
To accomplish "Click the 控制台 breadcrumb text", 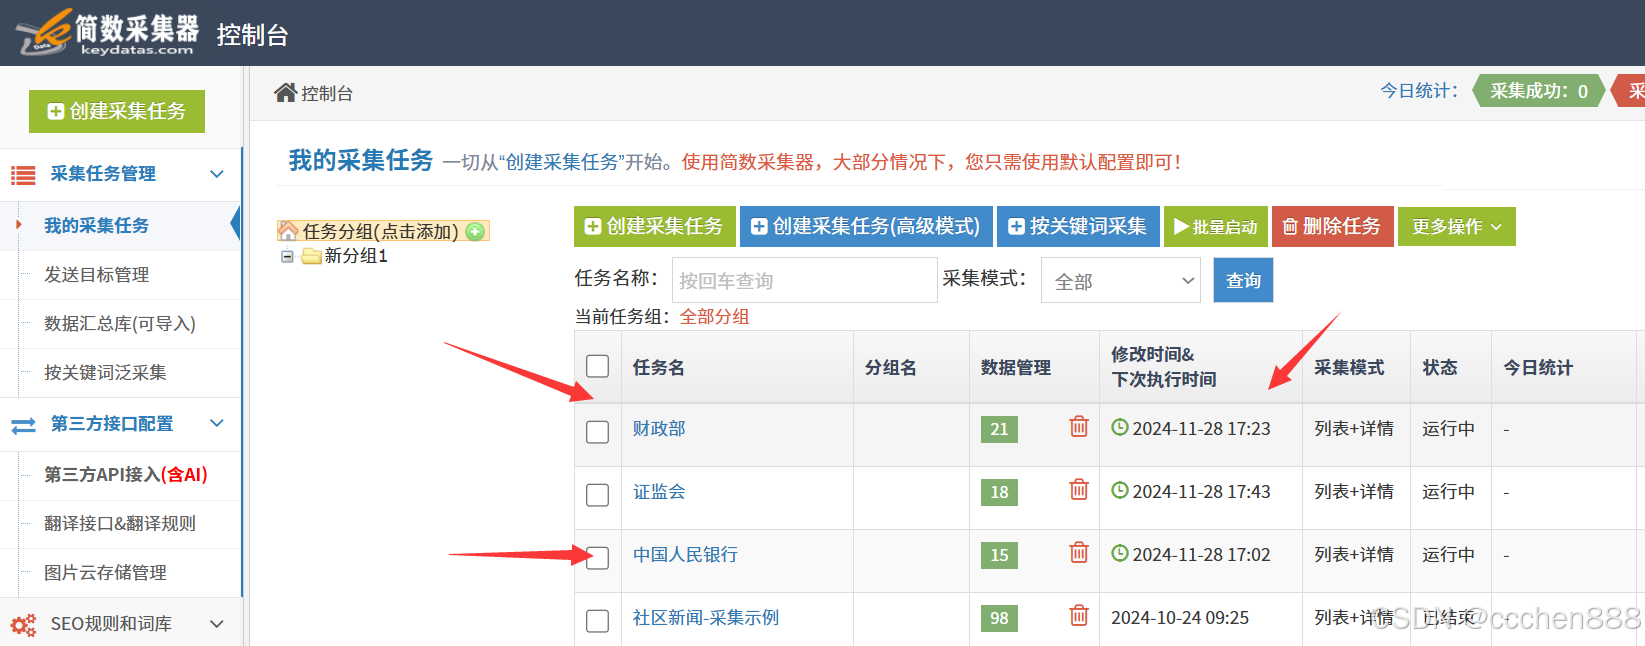I will 327,93.
